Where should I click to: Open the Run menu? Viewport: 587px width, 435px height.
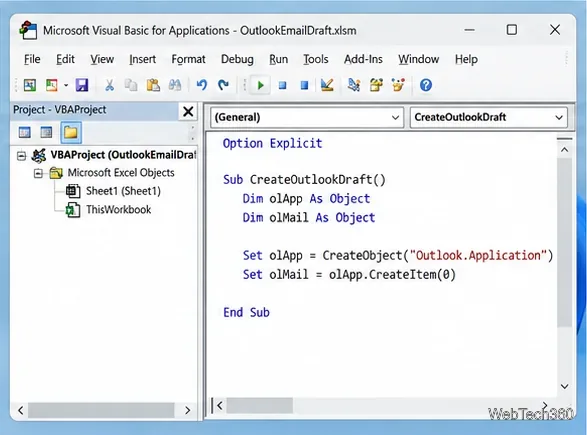(x=279, y=59)
